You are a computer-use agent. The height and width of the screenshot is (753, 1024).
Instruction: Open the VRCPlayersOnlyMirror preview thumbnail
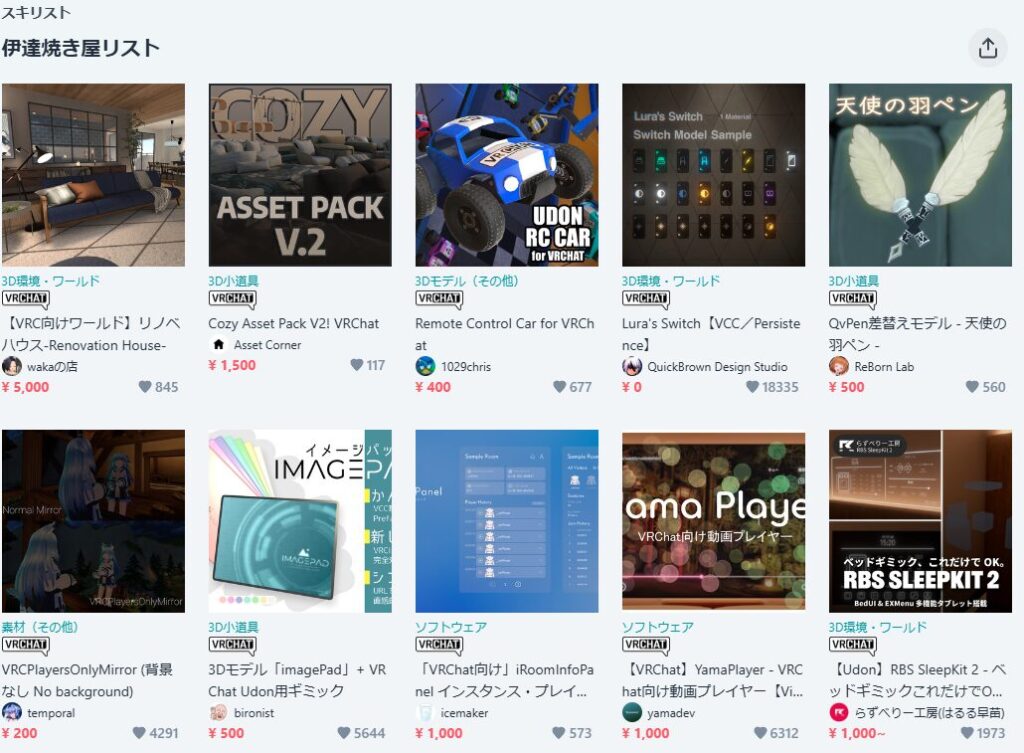93,521
